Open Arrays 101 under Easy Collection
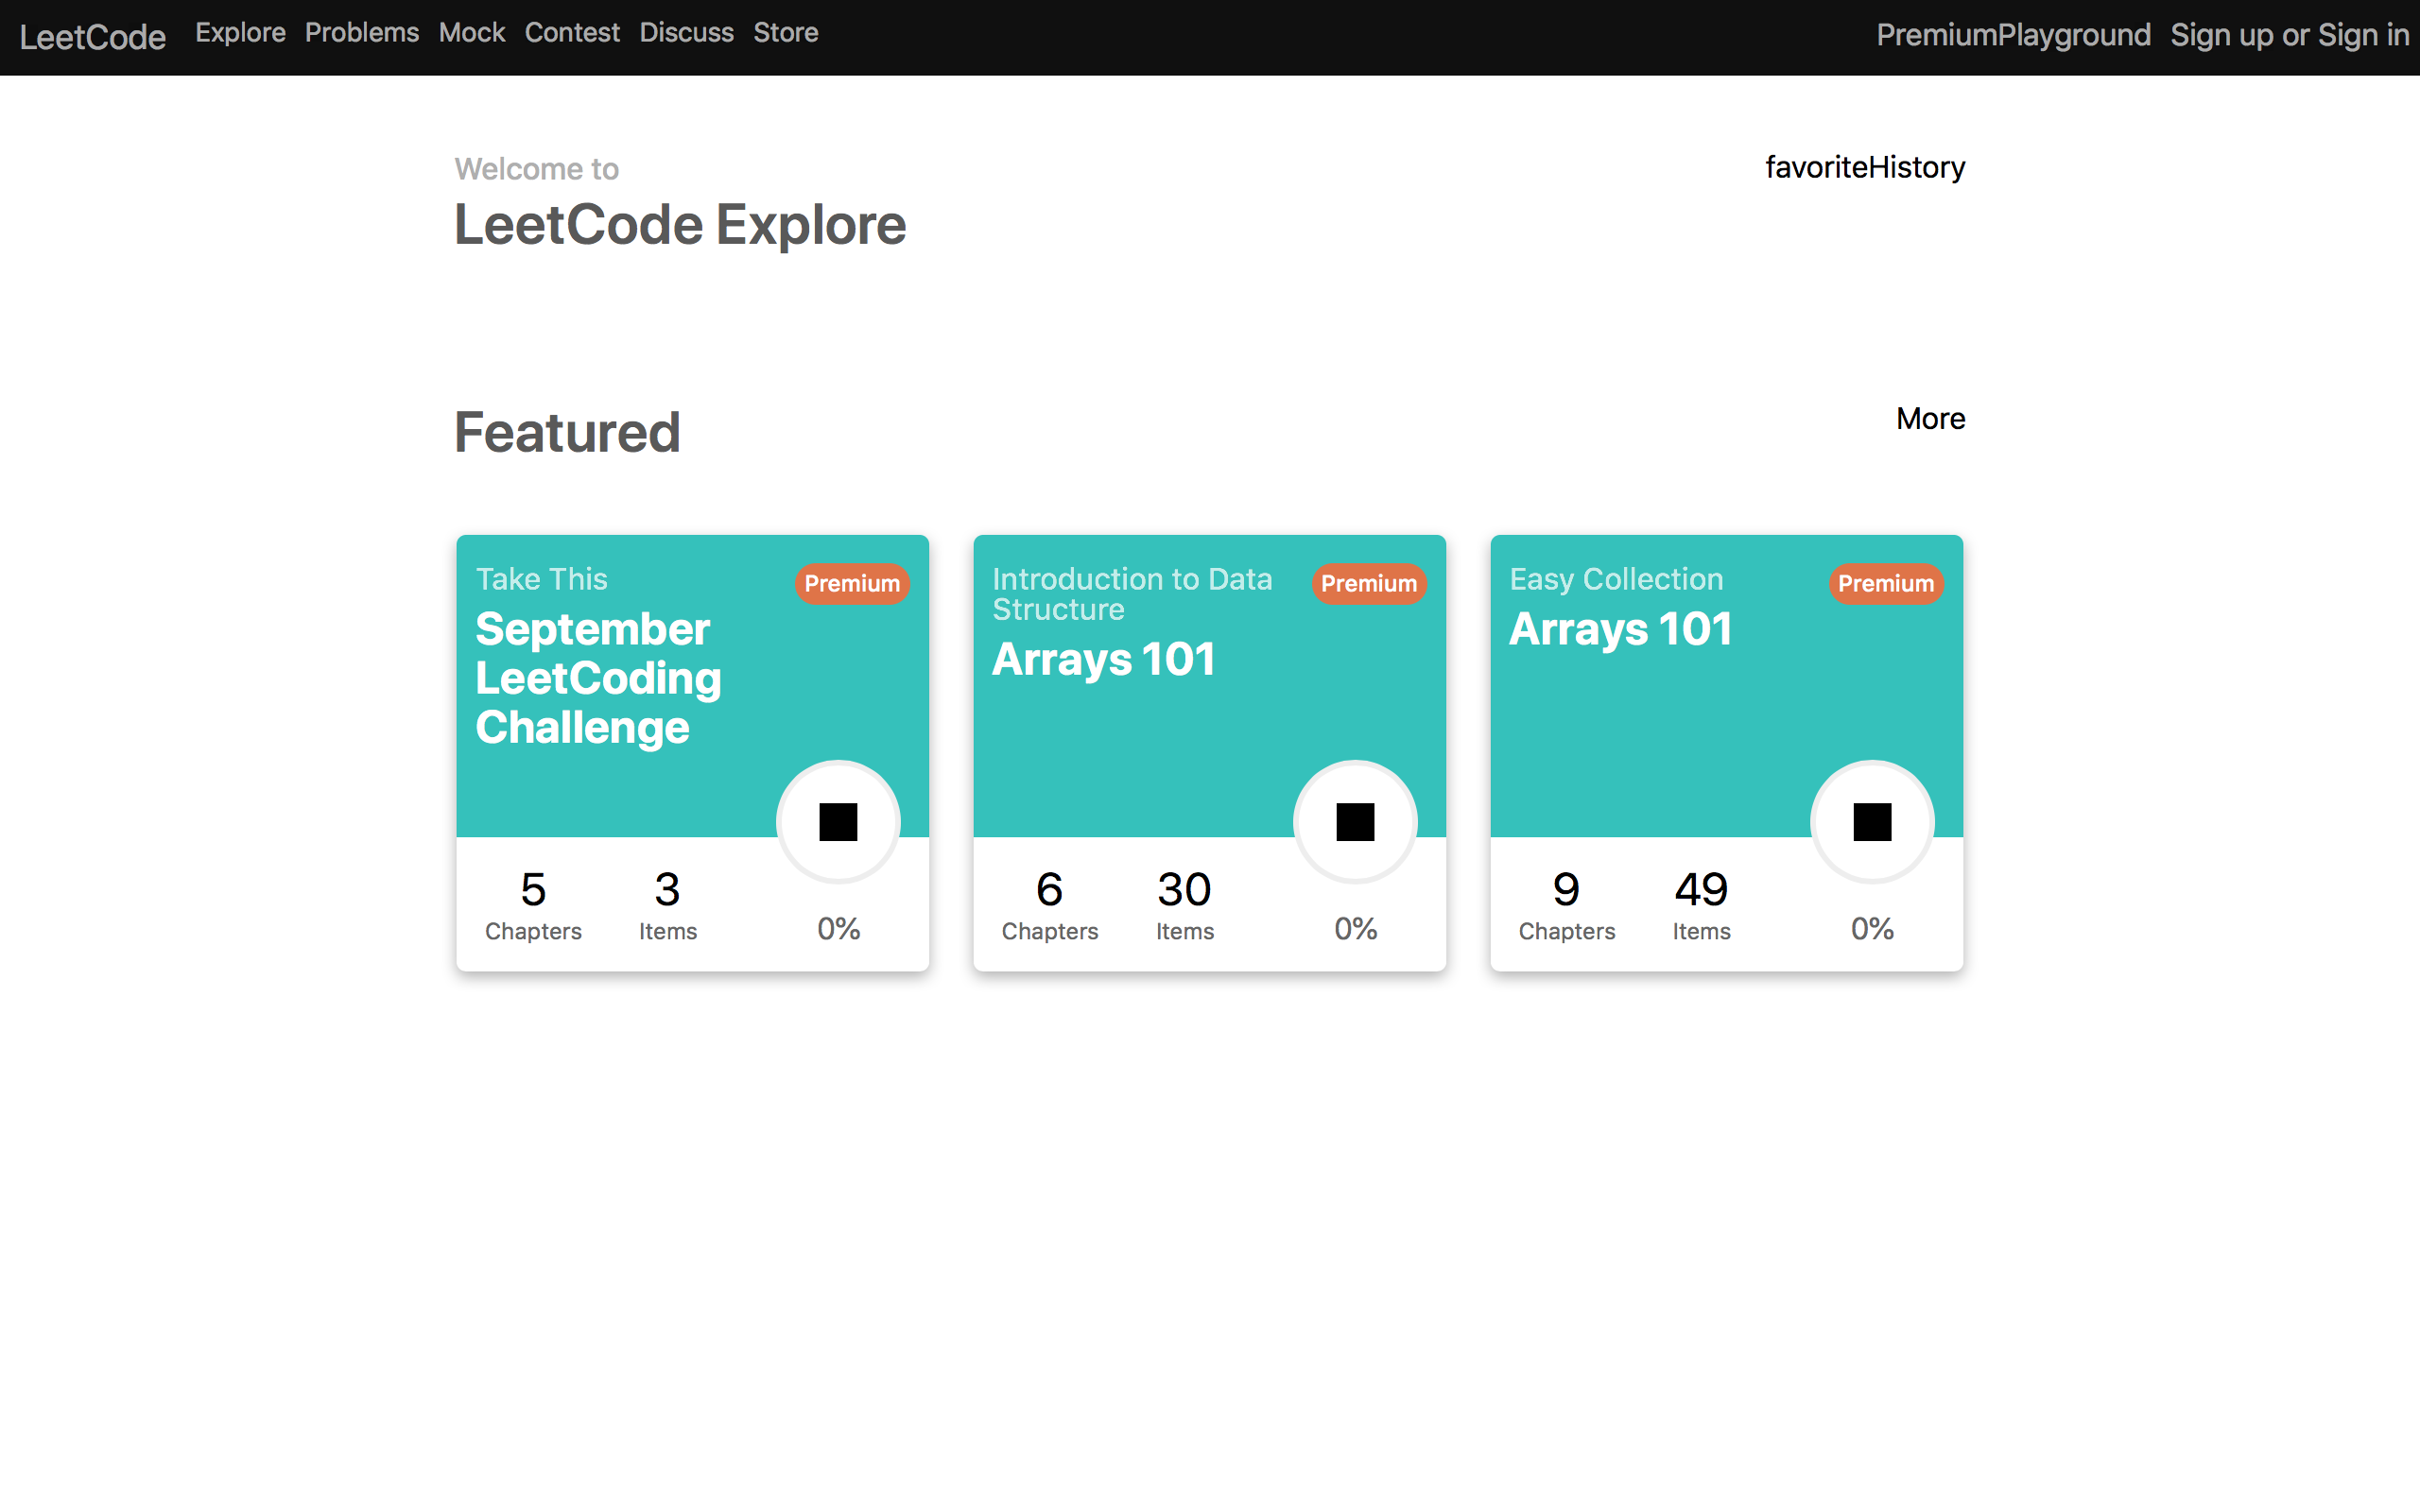 tap(1620, 629)
